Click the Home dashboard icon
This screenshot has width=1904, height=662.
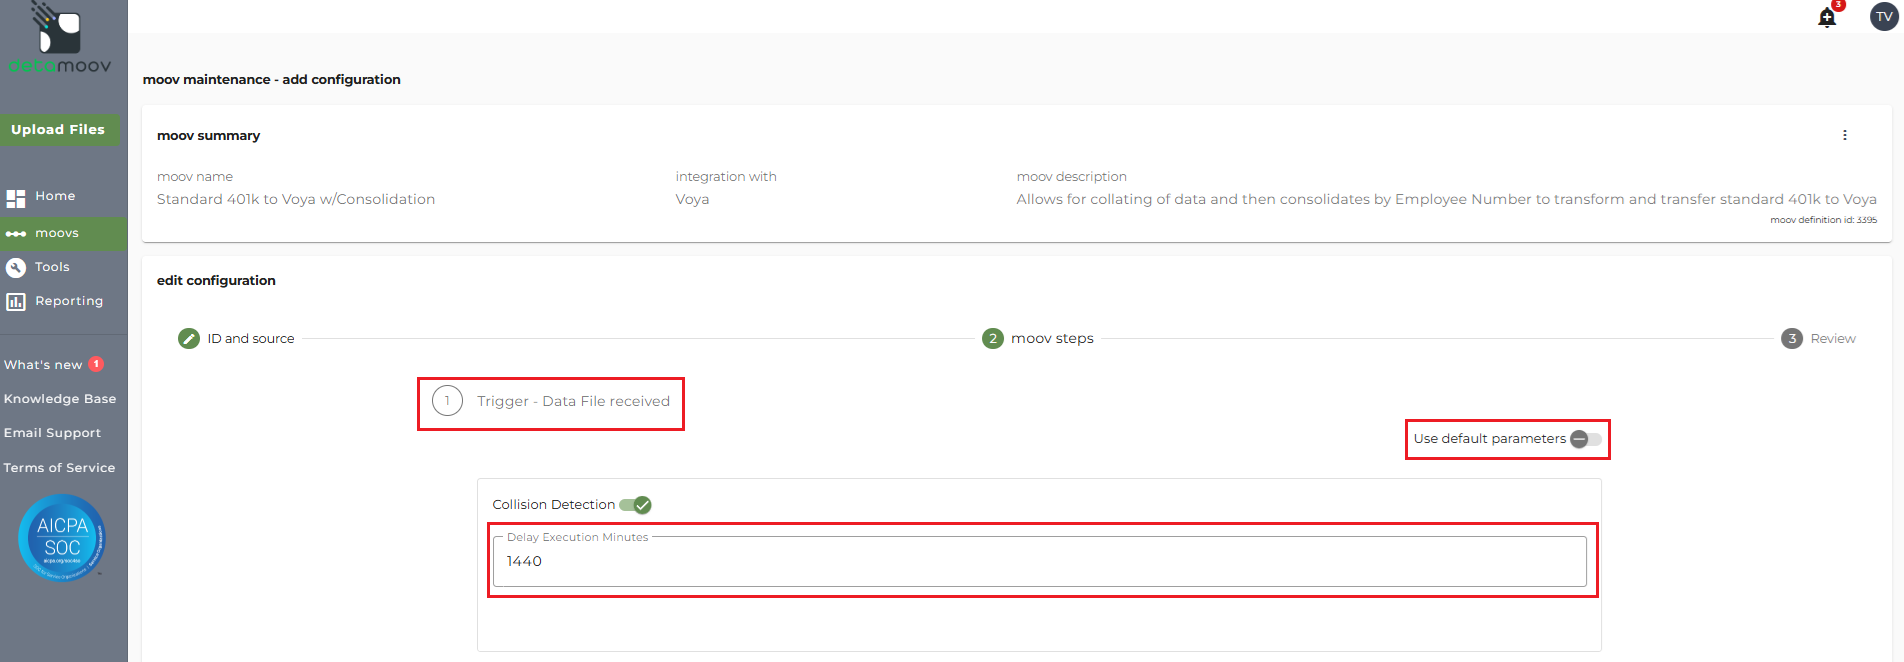pos(16,198)
